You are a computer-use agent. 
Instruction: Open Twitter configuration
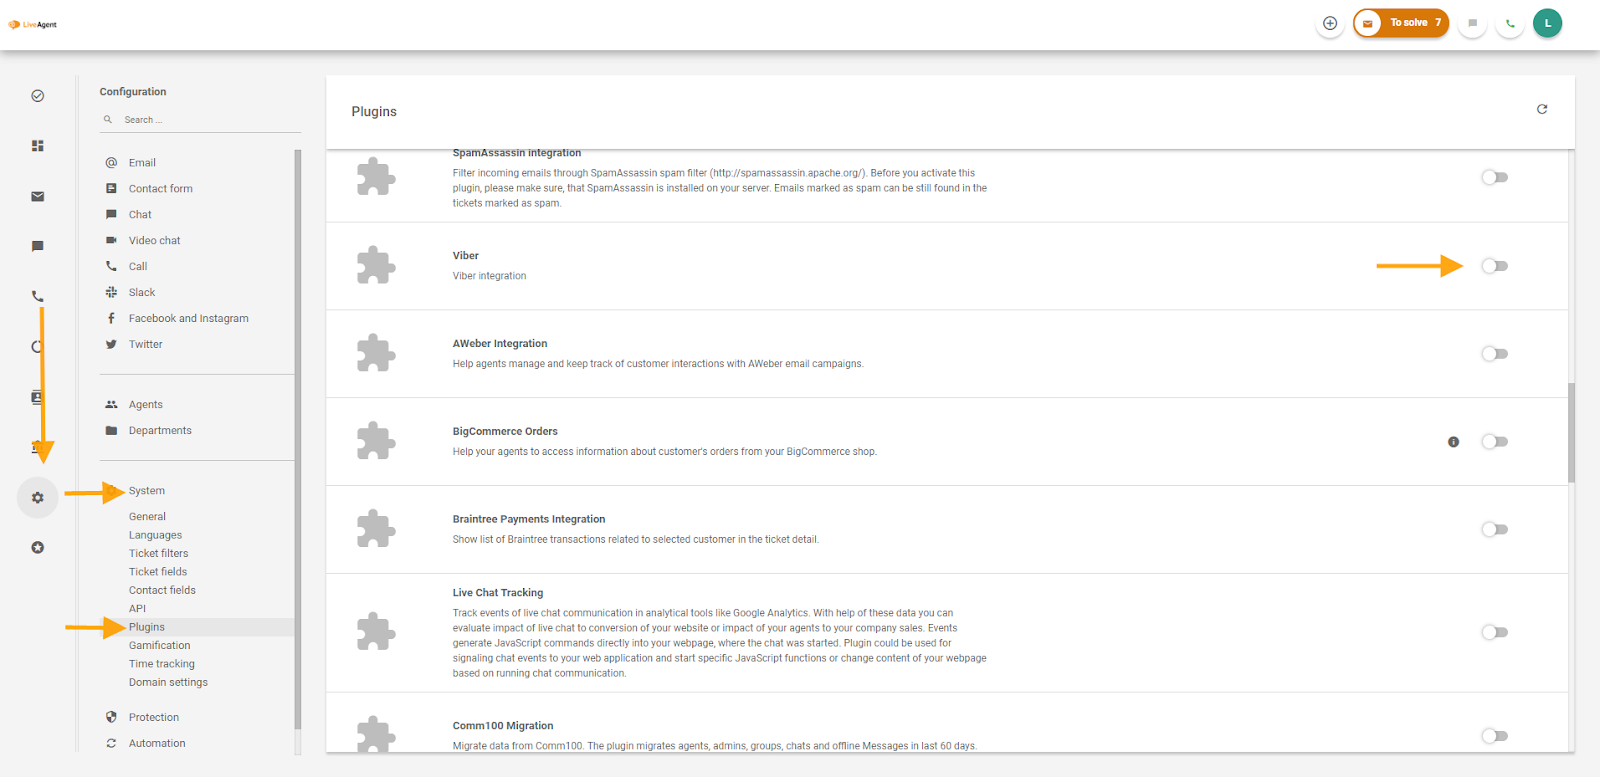coord(145,345)
